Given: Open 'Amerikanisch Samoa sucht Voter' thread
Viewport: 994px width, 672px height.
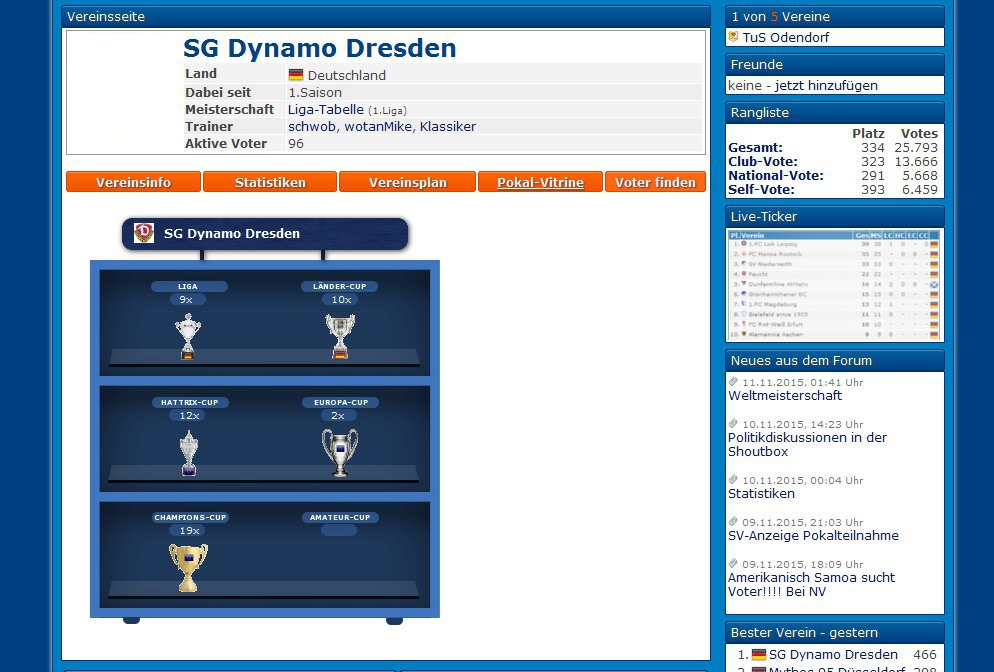Looking at the screenshot, I should point(811,585).
